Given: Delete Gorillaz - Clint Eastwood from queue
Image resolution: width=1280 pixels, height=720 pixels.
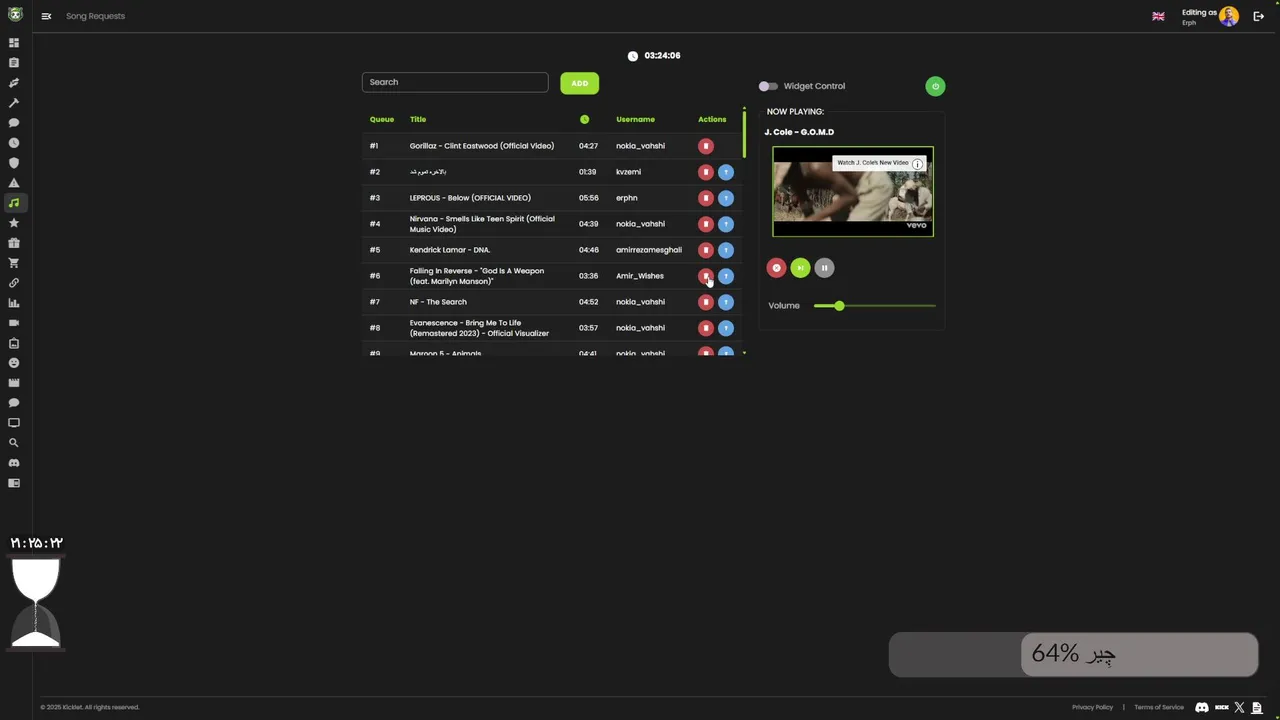Looking at the screenshot, I should pos(706,146).
